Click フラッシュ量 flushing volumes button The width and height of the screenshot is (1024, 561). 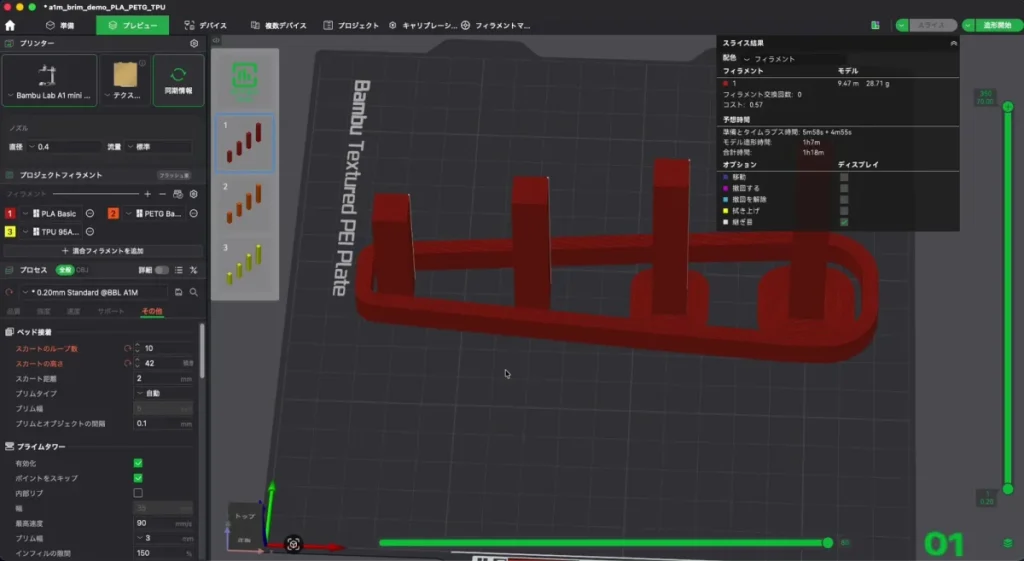174,175
